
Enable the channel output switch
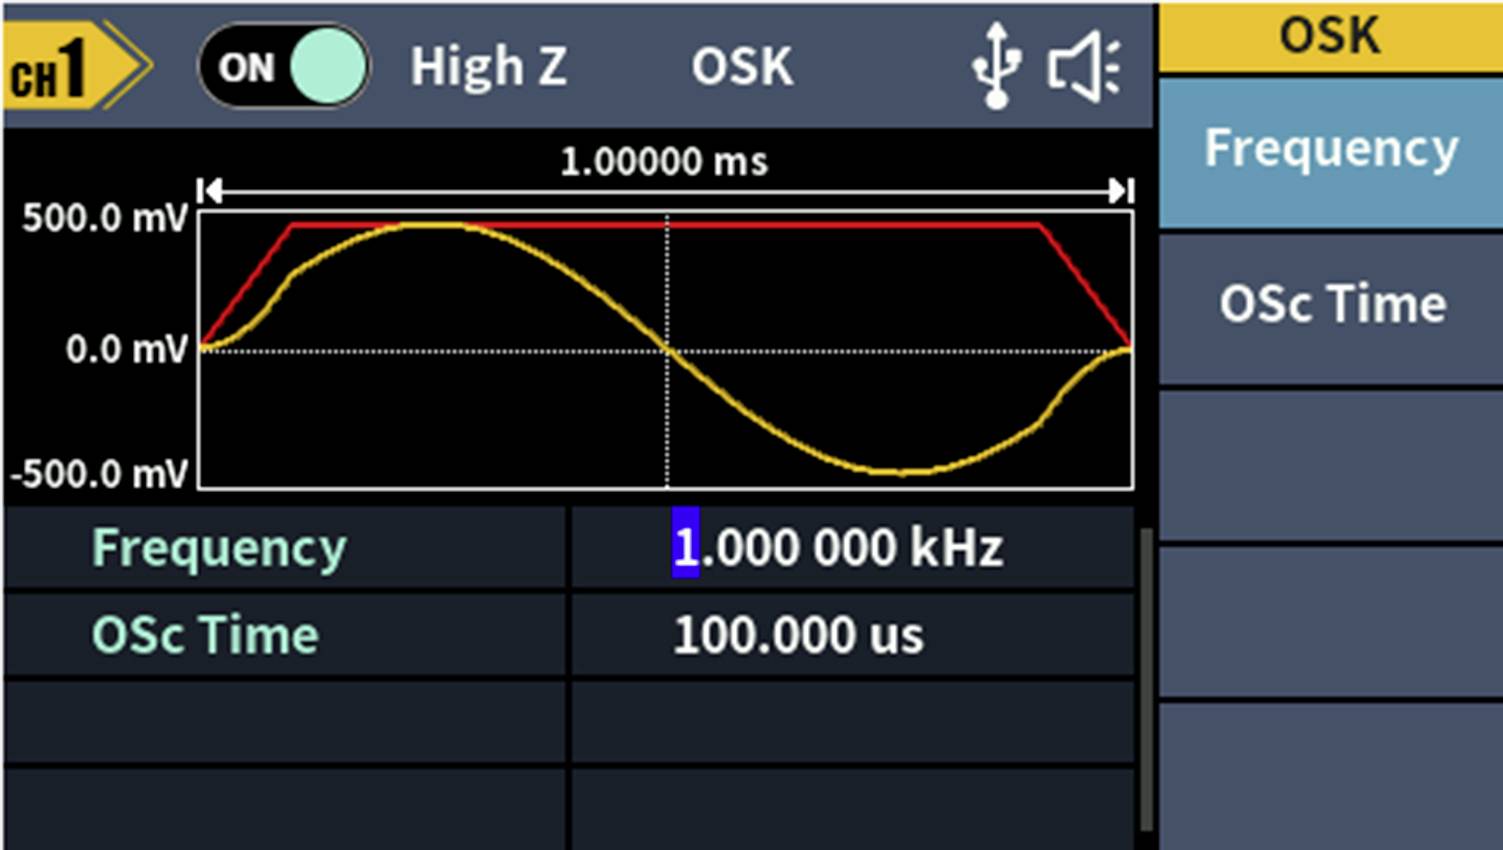click(283, 67)
